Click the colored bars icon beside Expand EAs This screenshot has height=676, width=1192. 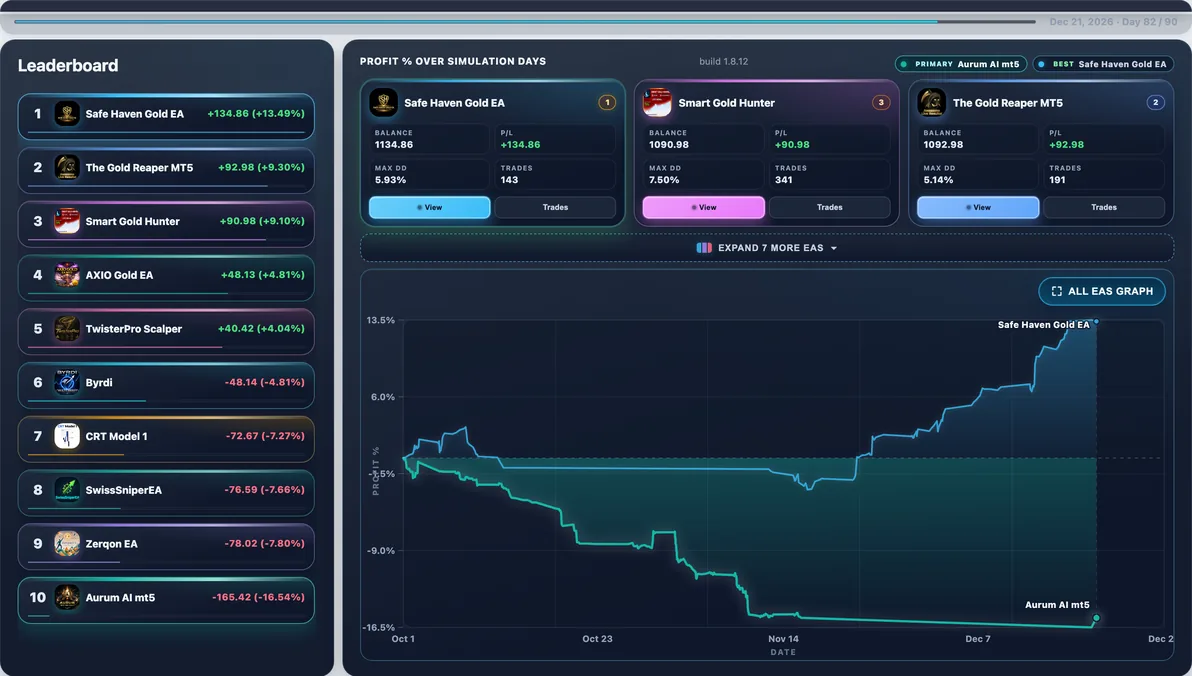click(704, 248)
